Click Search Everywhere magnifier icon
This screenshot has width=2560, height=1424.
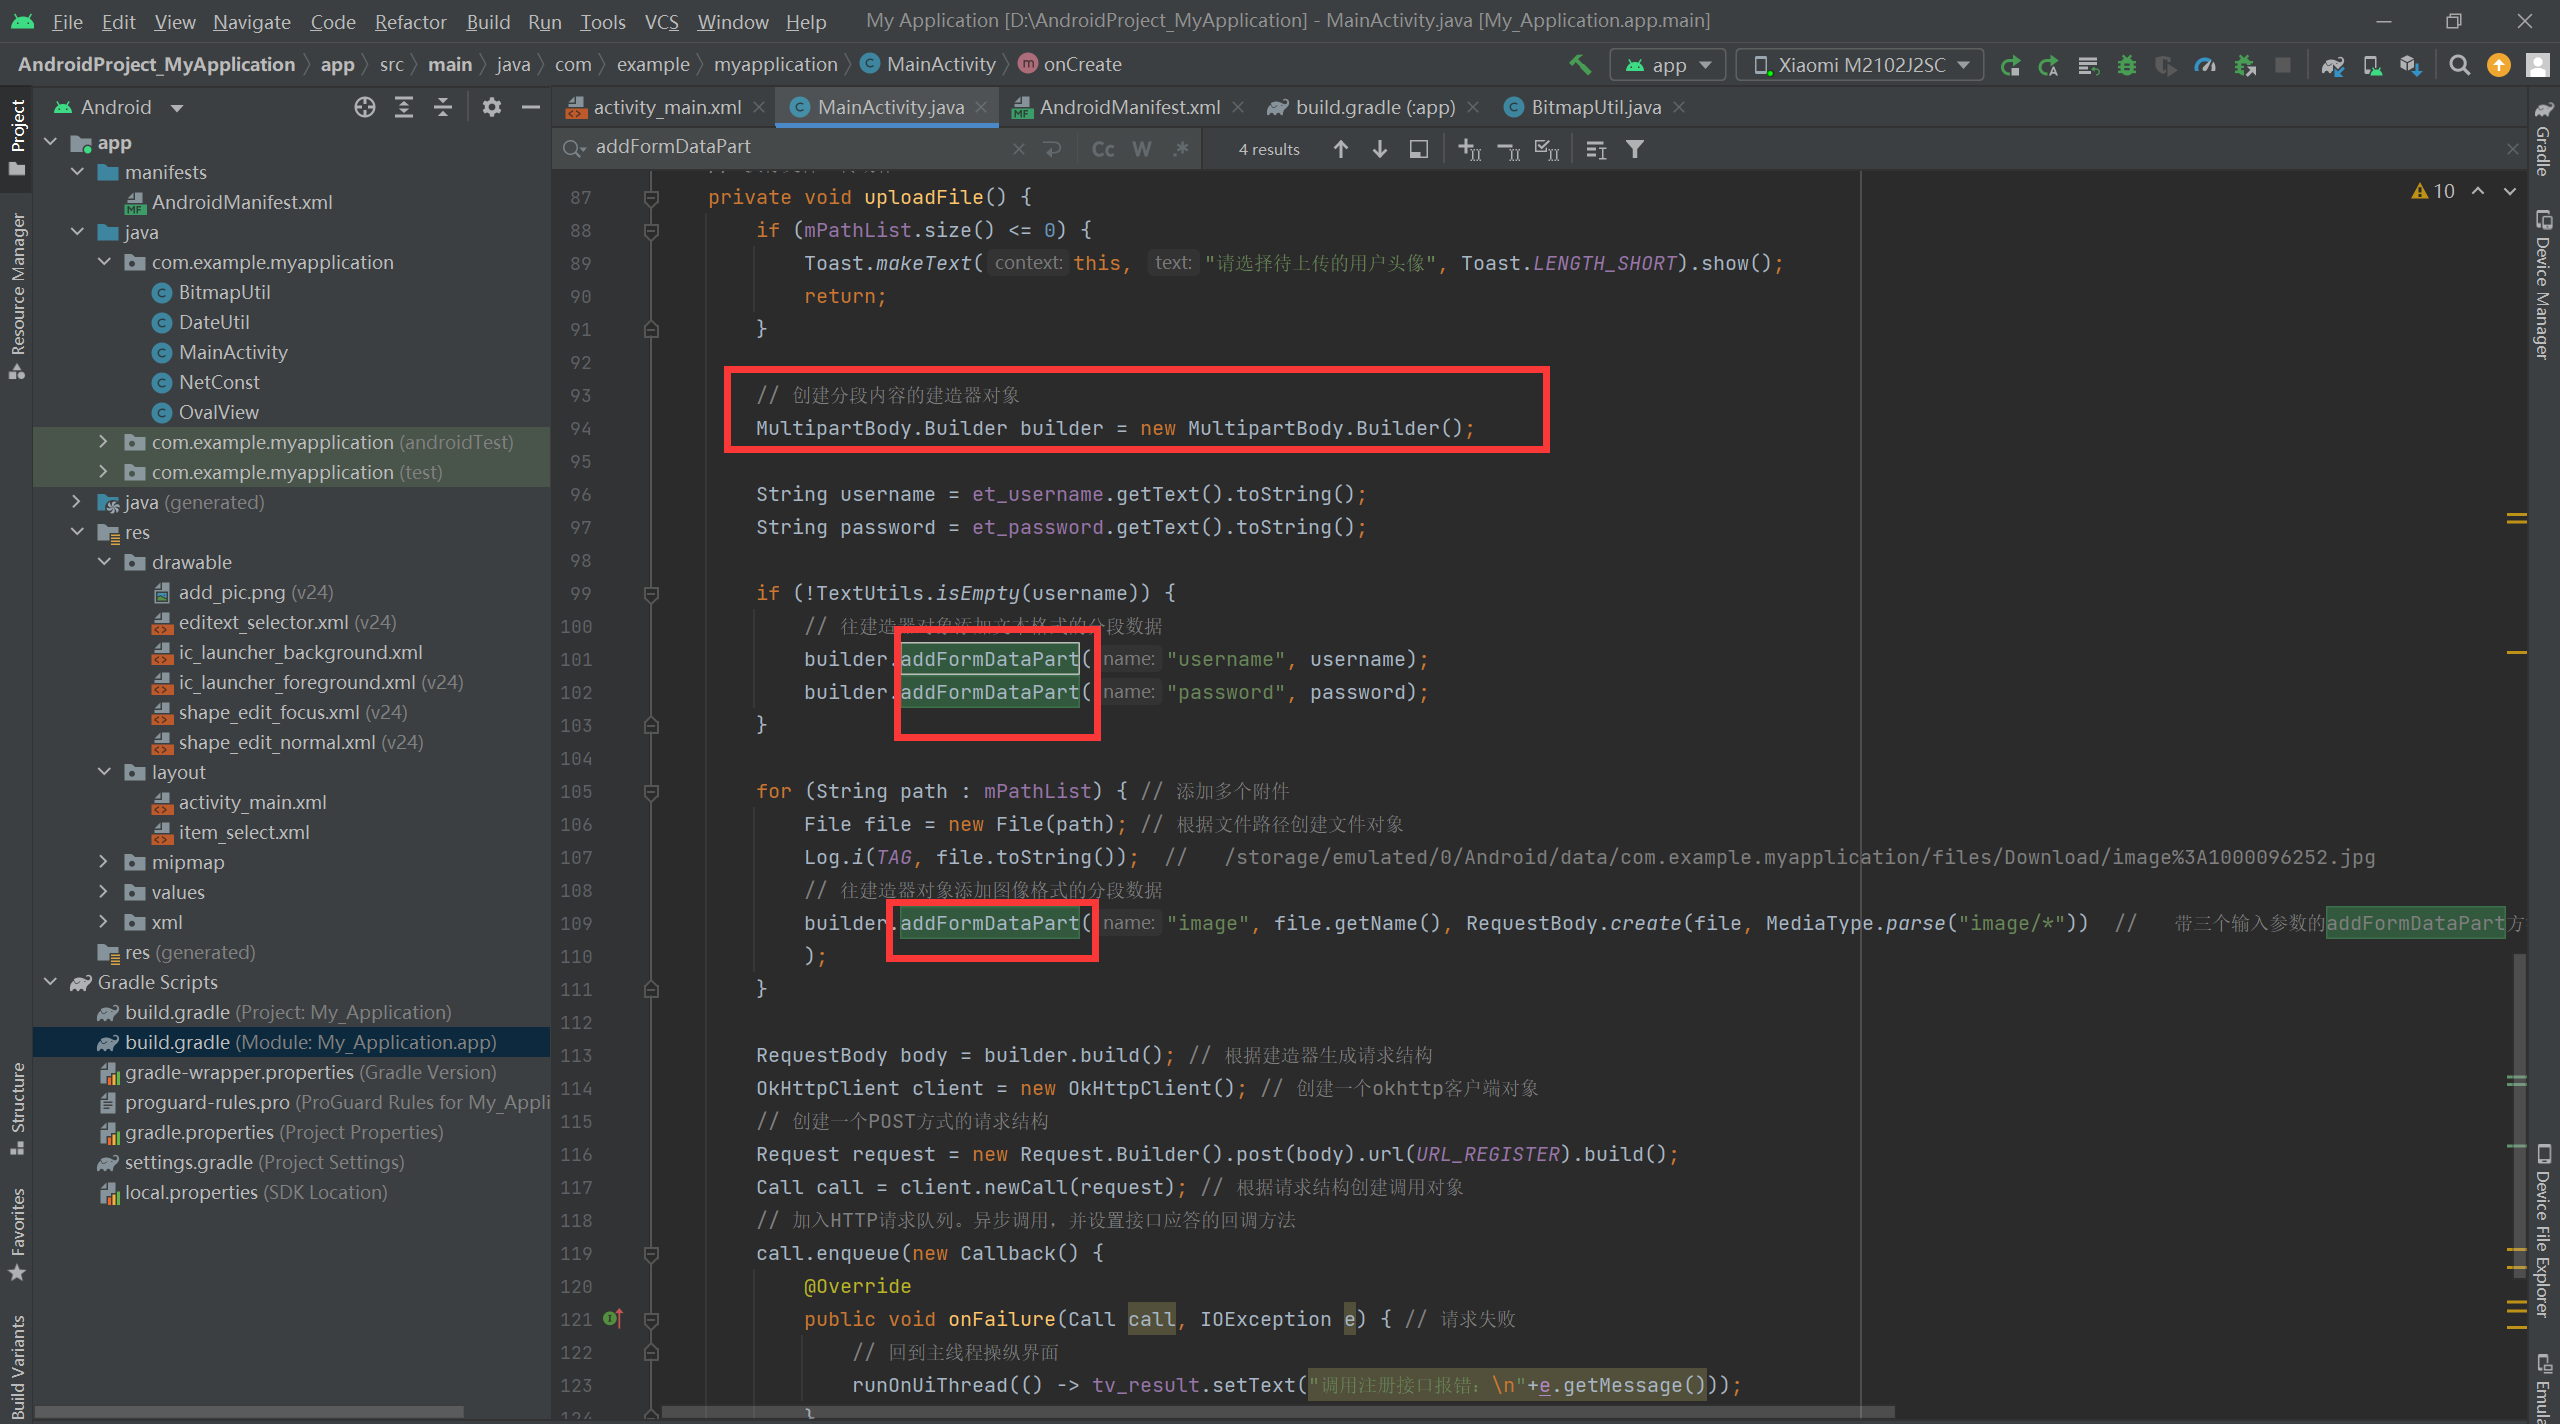pyautogui.click(x=2459, y=65)
